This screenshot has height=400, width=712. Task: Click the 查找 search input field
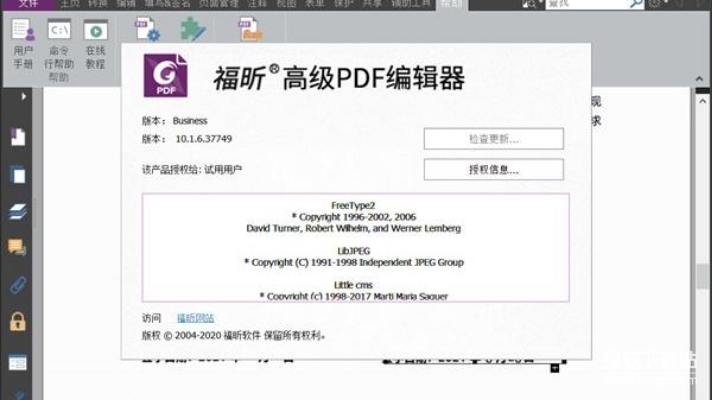587,4
